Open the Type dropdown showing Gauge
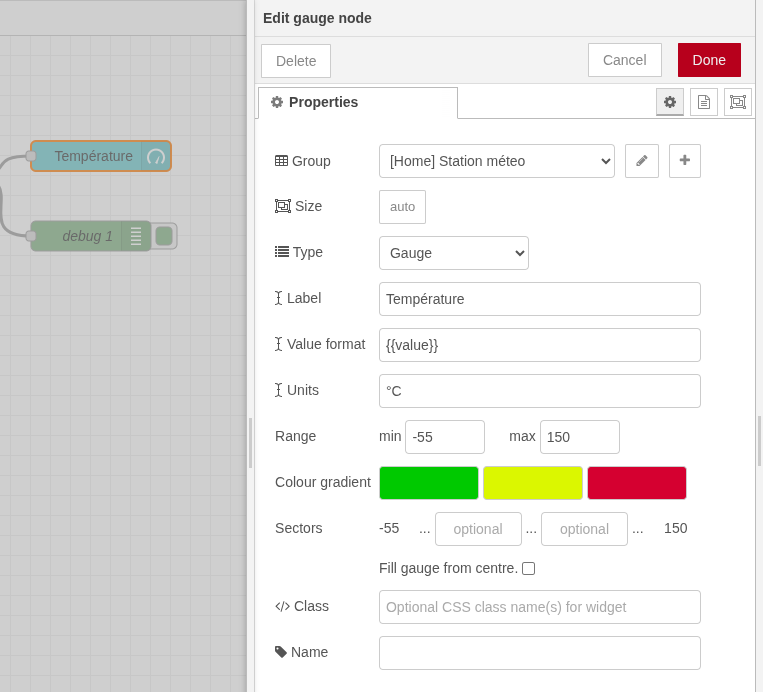The height and width of the screenshot is (692, 763). 454,253
